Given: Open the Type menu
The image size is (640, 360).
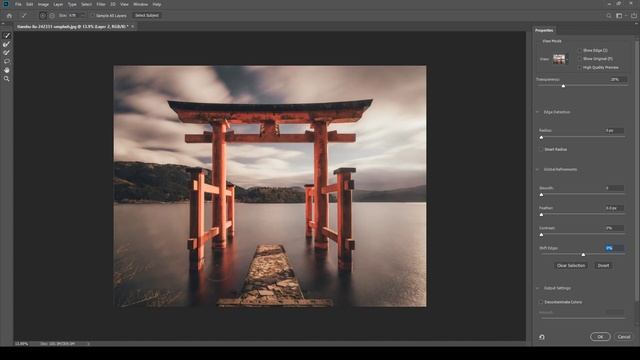Looking at the screenshot, I should point(72,4).
